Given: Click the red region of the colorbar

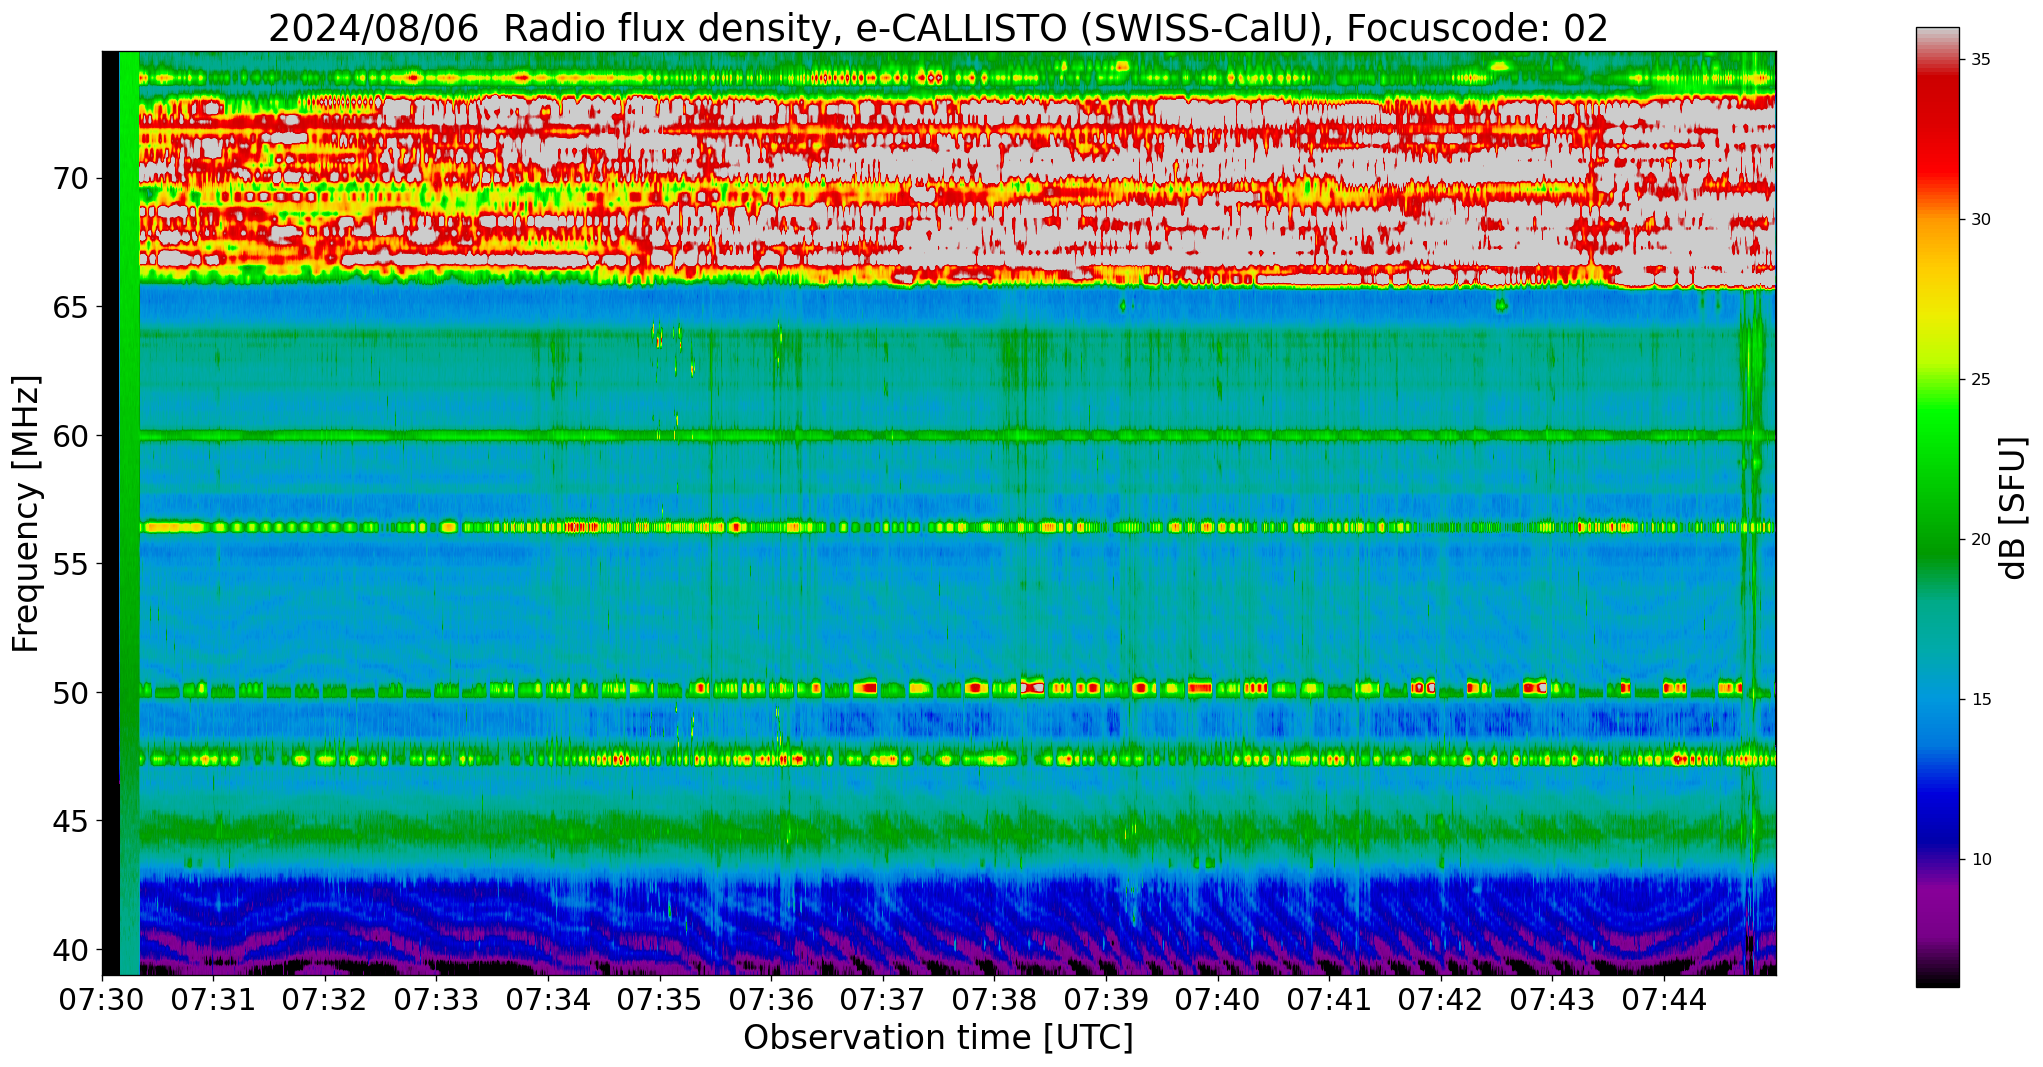Looking at the screenshot, I should pos(1937,130).
